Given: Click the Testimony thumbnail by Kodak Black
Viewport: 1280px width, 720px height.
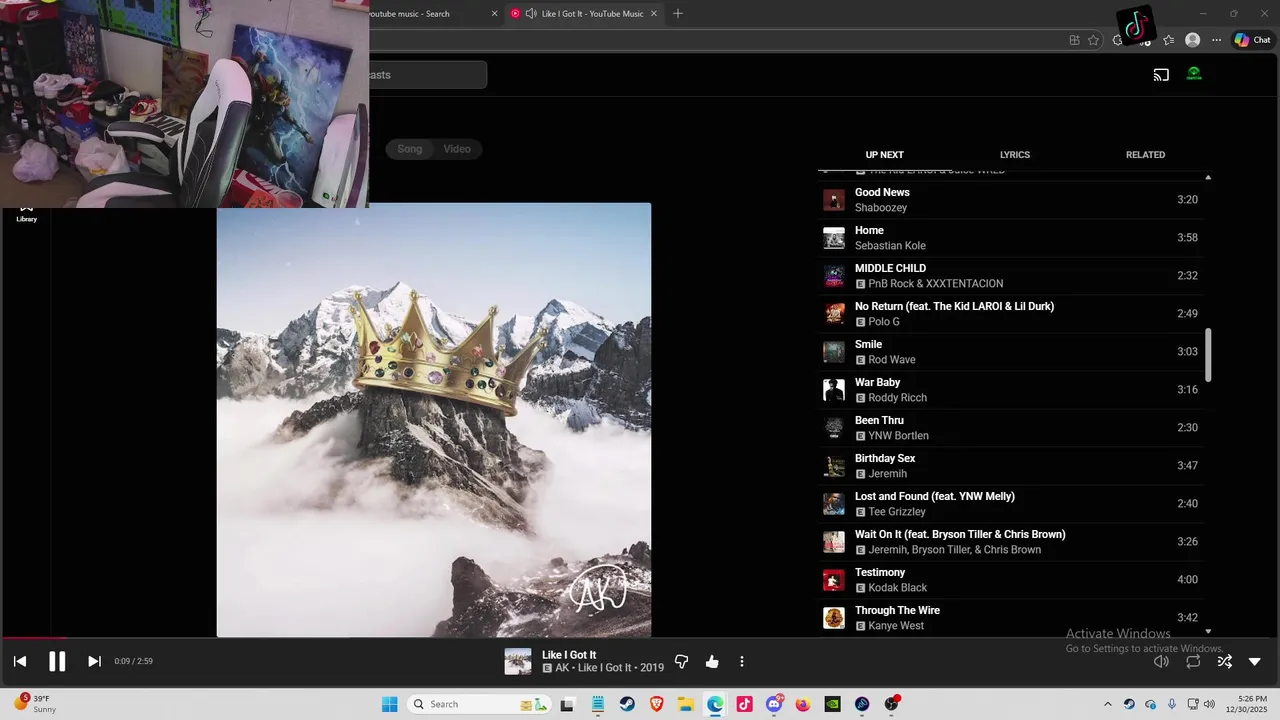Looking at the screenshot, I should (833, 580).
